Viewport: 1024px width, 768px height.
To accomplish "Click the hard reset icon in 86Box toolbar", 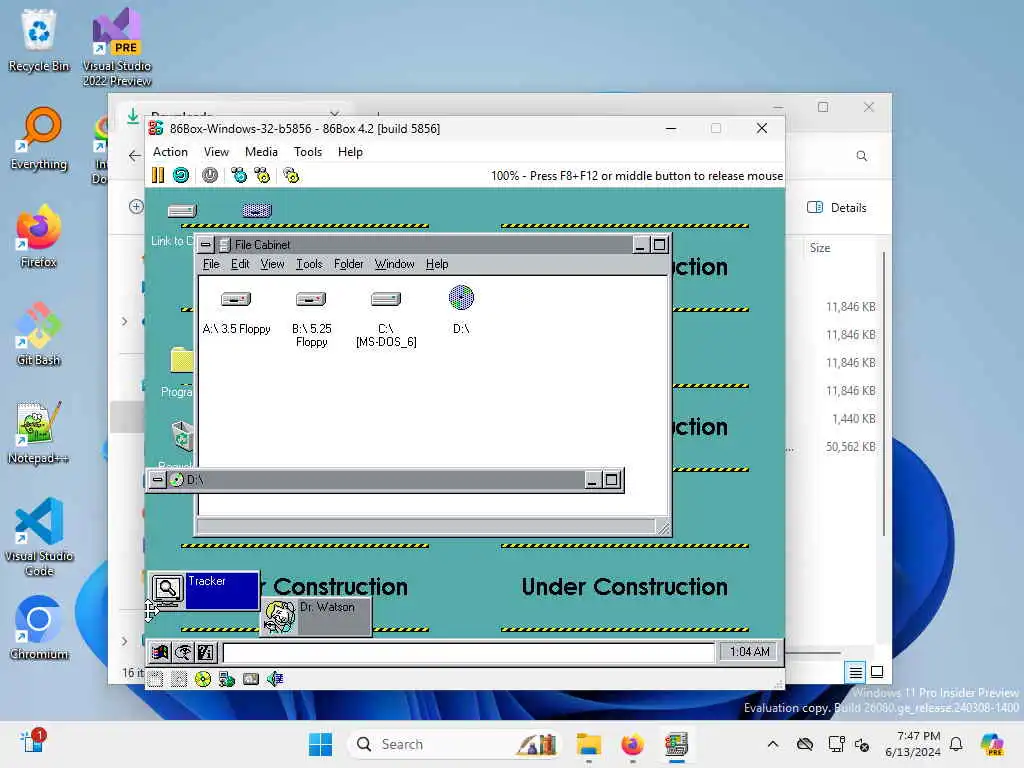I will pos(181,175).
